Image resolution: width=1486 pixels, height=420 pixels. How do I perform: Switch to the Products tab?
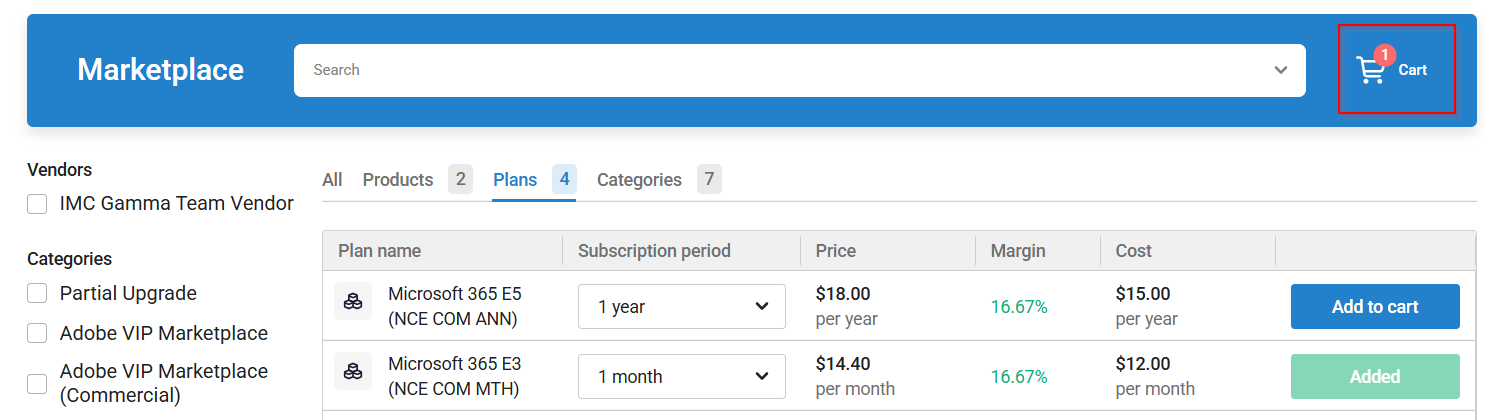(398, 180)
